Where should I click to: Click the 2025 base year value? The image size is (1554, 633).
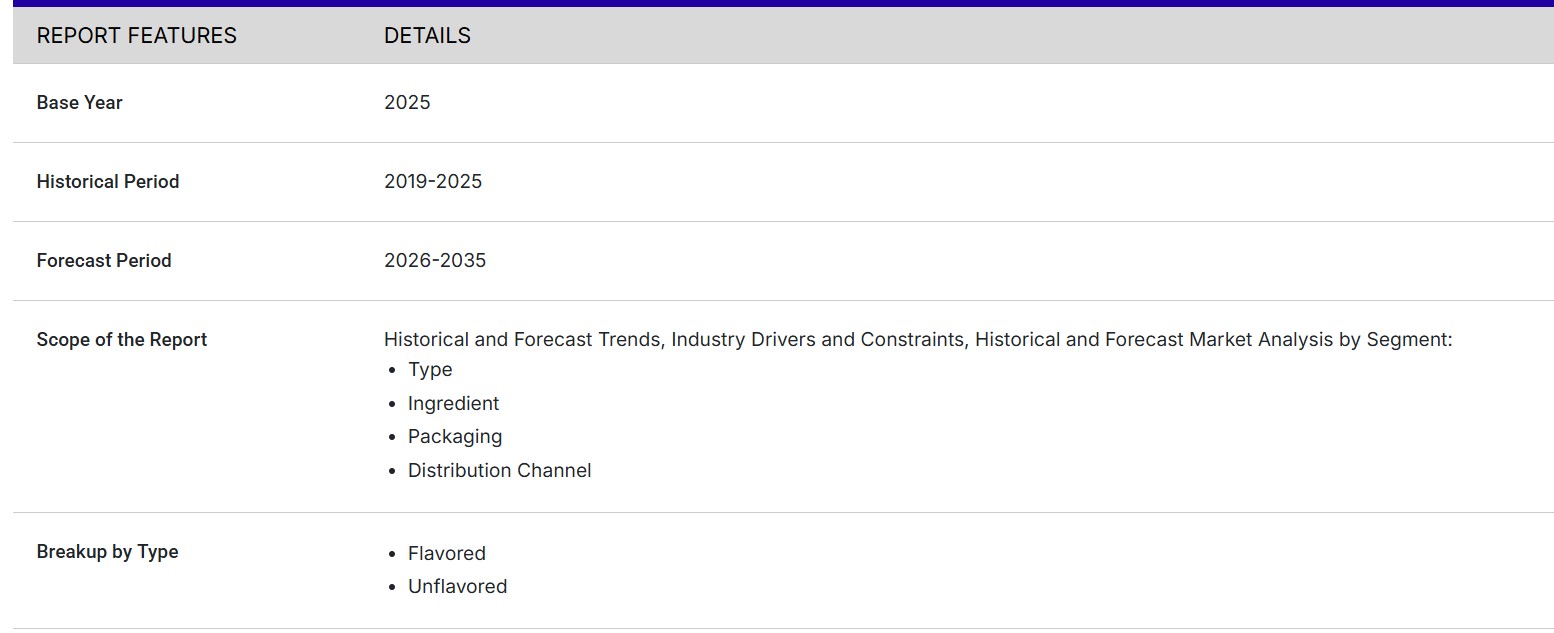[x=407, y=103]
